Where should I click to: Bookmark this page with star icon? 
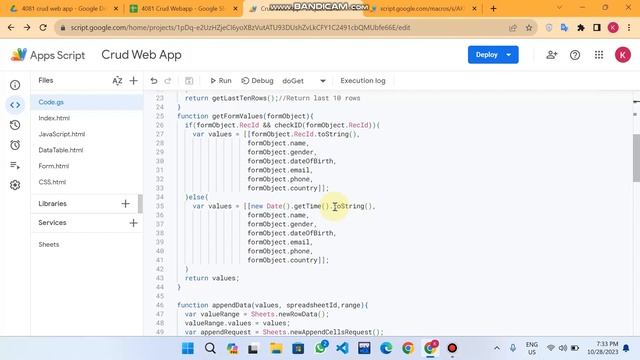(529, 28)
